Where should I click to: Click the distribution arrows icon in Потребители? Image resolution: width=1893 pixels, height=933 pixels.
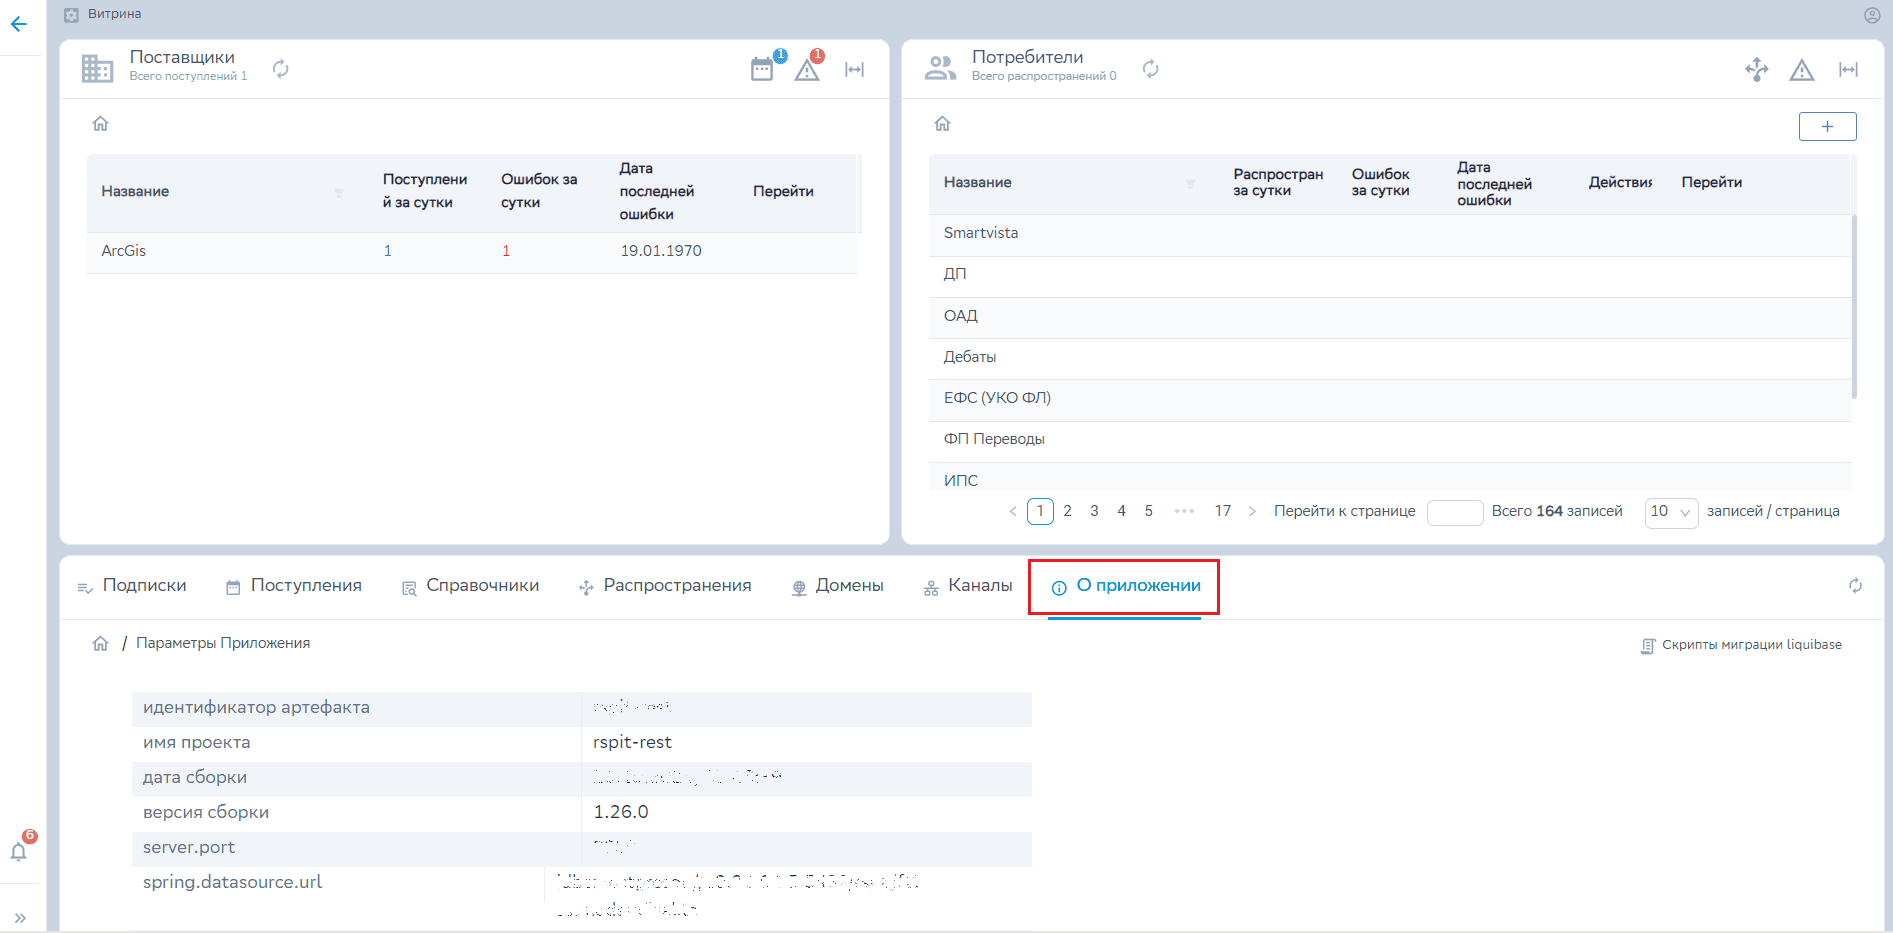(1756, 69)
